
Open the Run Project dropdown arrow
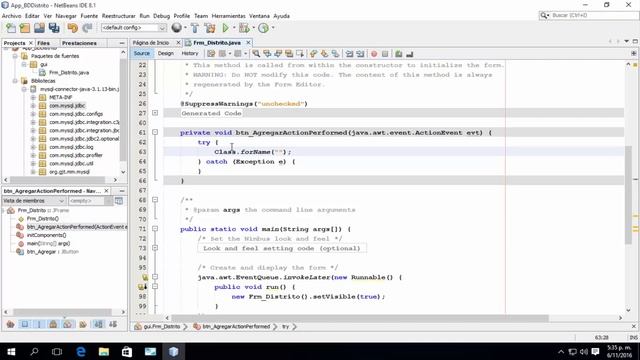pyautogui.click(x=234, y=28)
